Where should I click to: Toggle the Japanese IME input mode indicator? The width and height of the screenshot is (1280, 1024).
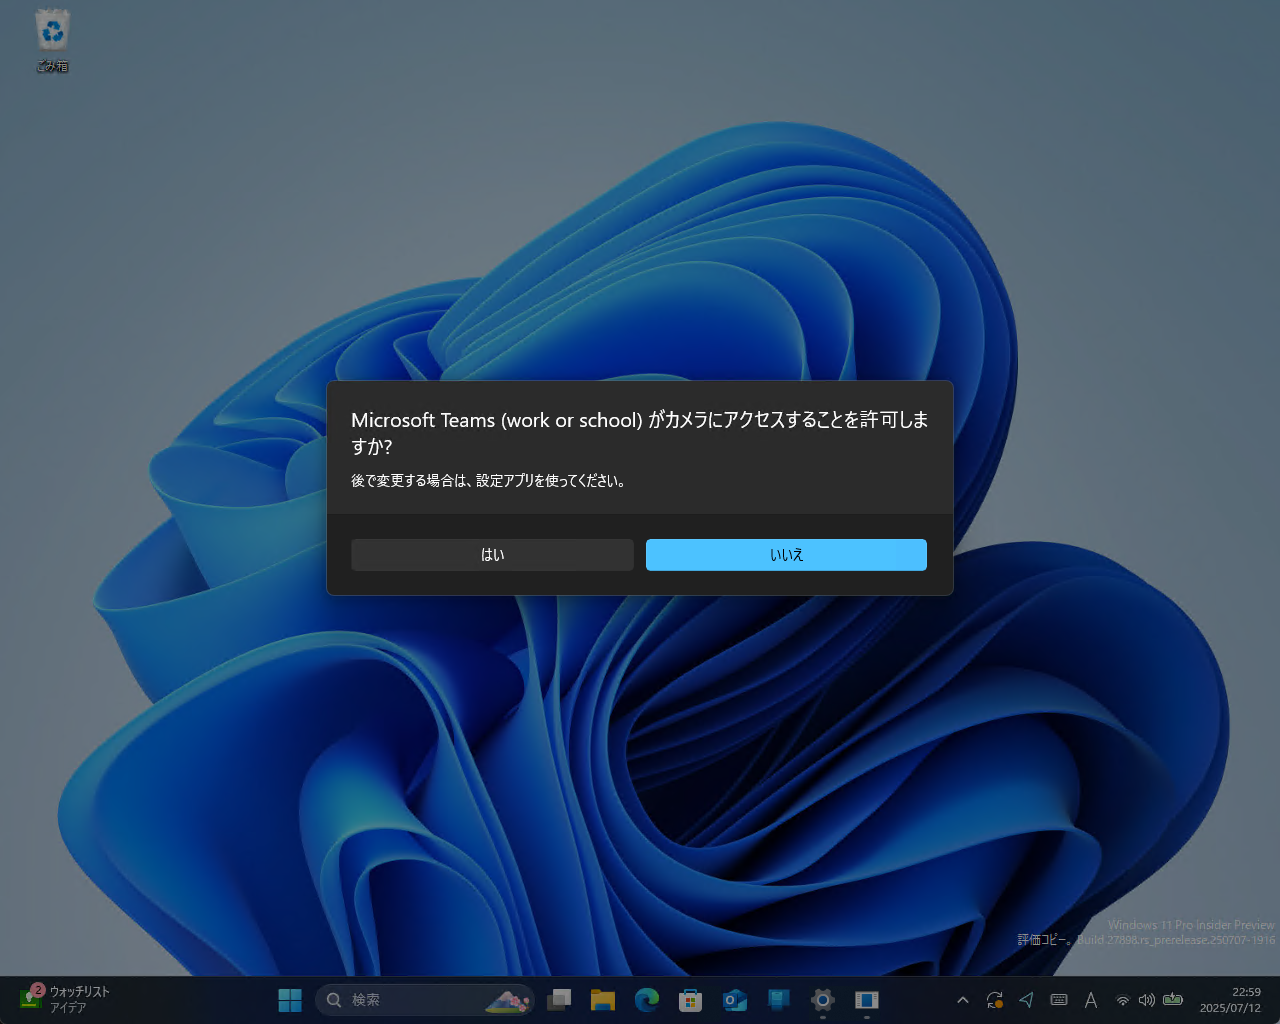click(x=1091, y=1000)
